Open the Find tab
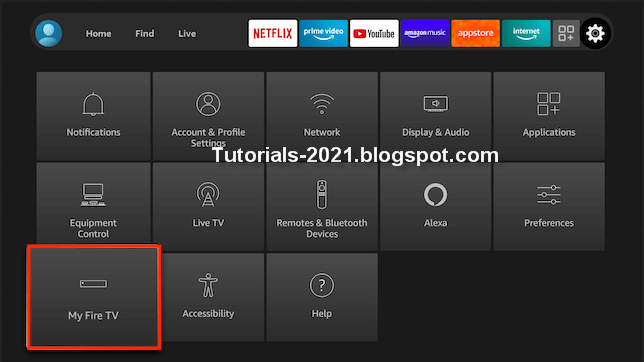Image resolution: width=644 pixels, height=362 pixels. point(145,34)
